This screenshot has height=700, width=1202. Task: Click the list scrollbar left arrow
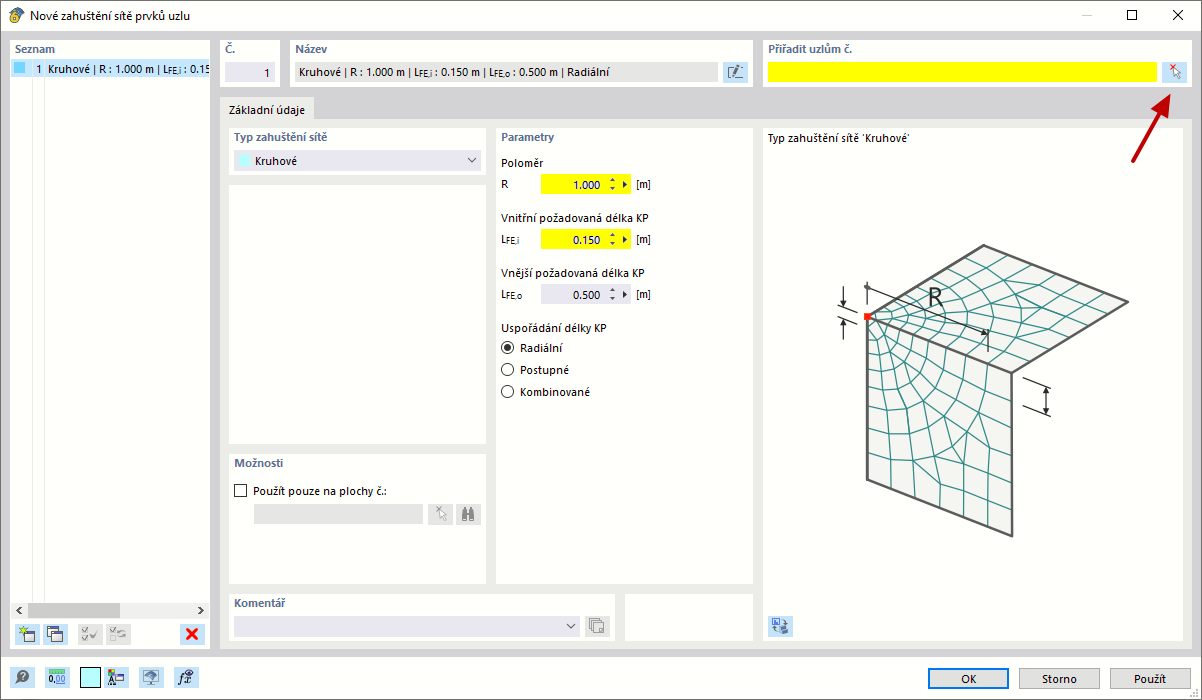(x=19, y=610)
